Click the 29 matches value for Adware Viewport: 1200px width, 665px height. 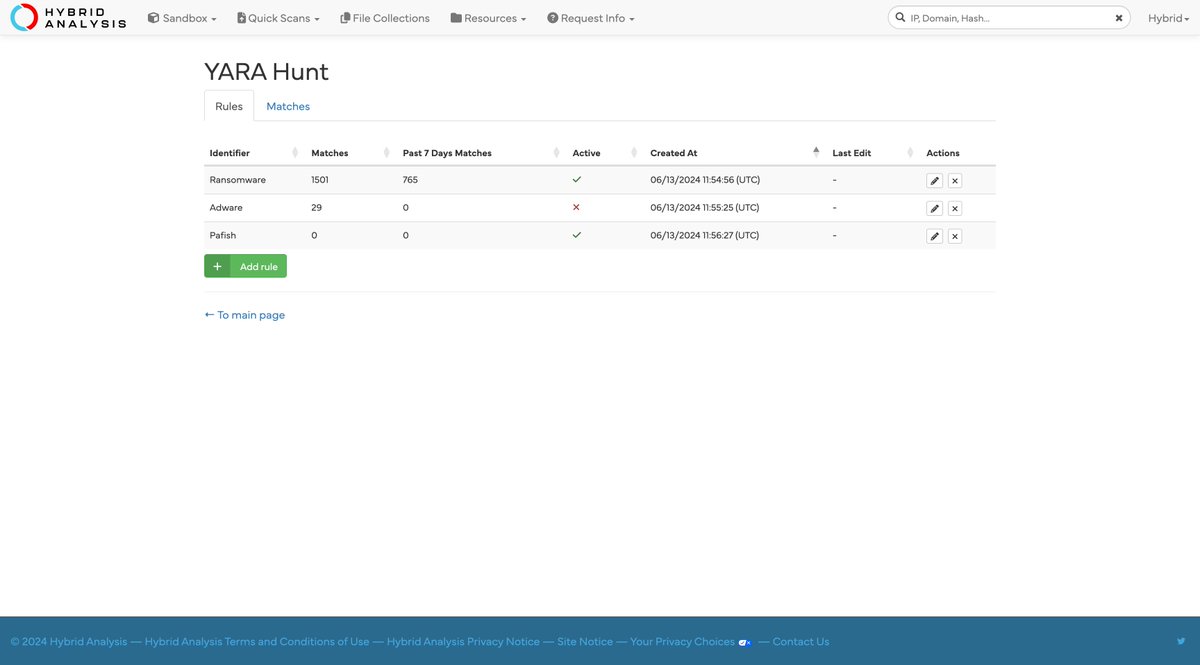tap(317, 208)
